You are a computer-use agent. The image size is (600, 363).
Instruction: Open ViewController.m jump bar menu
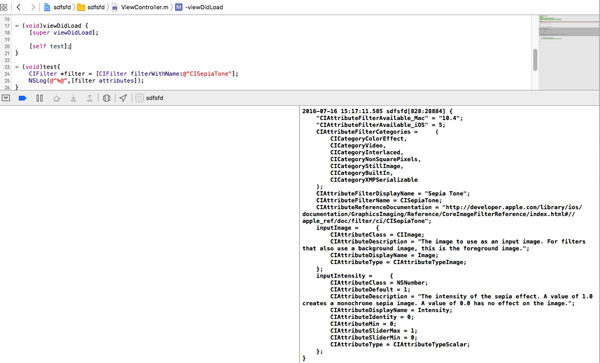(x=140, y=7)
